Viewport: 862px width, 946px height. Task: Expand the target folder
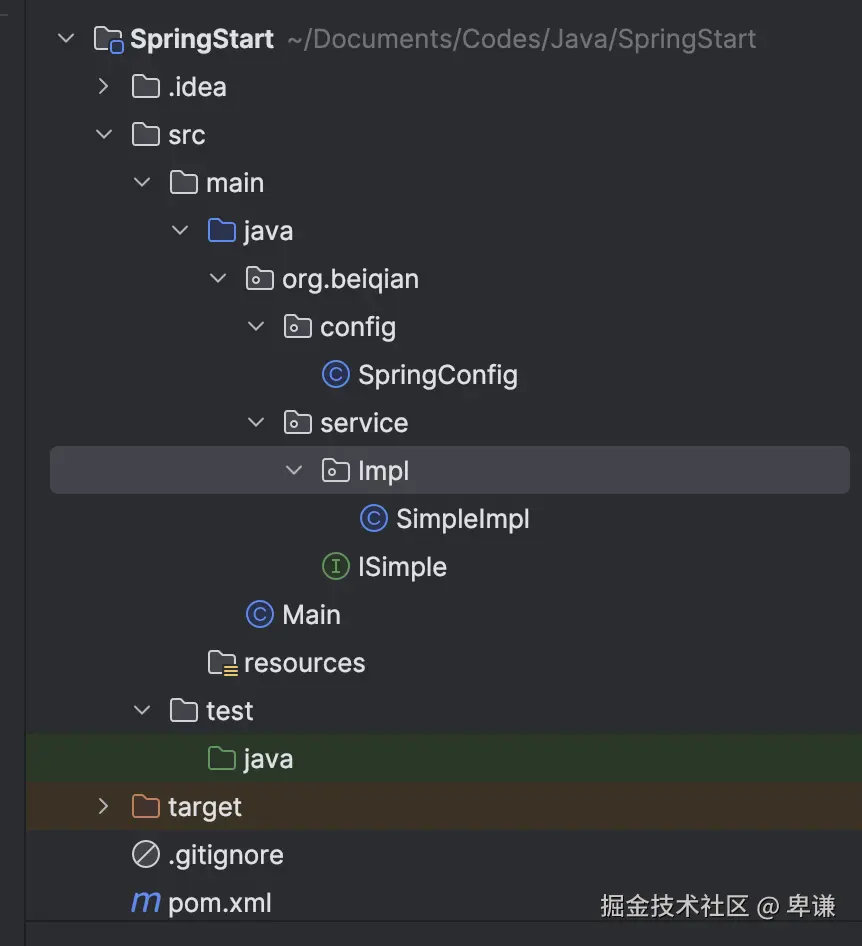103,807
